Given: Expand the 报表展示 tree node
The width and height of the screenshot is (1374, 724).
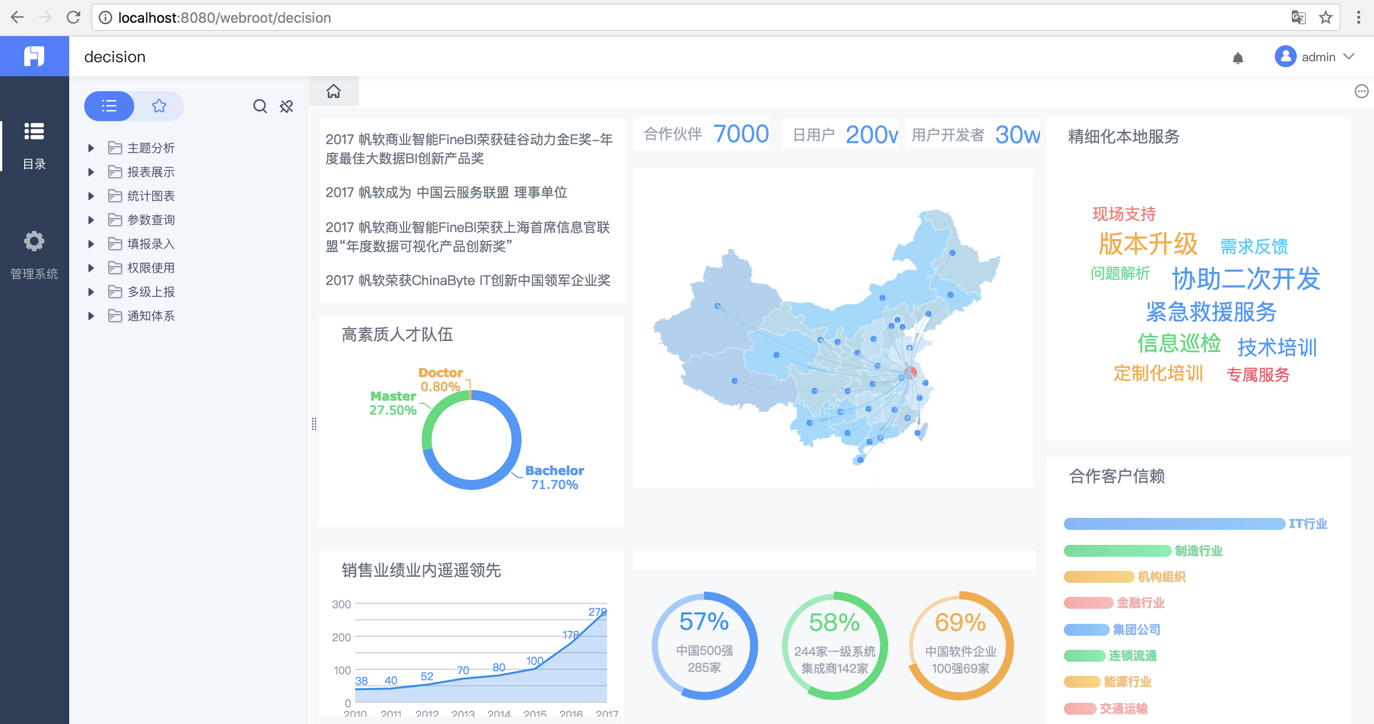Looking at the screenshot, I should coord(91,172).
